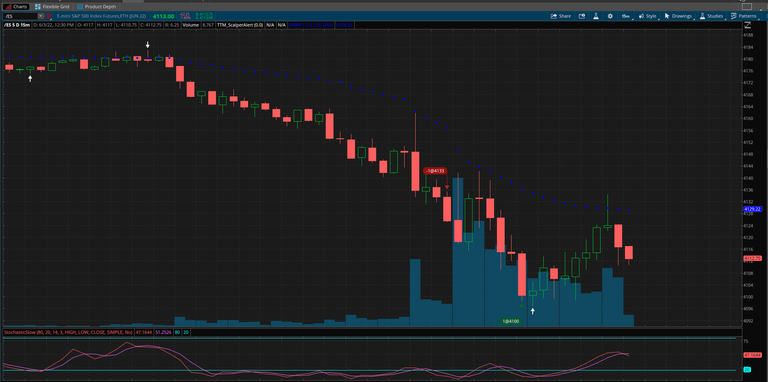Switch to the Flexible Grid tab
The image size is (768, 382).
click(54, 7)
